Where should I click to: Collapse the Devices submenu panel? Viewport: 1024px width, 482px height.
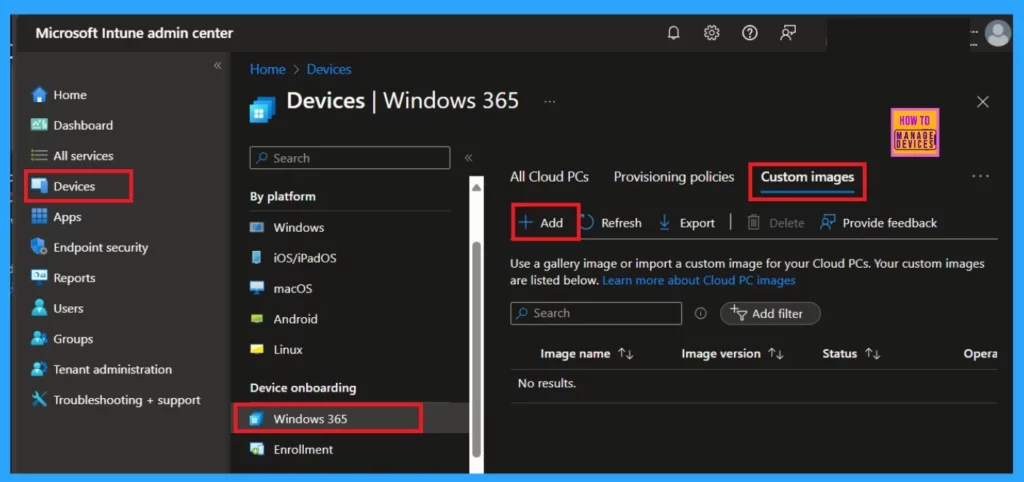point(468,157)
